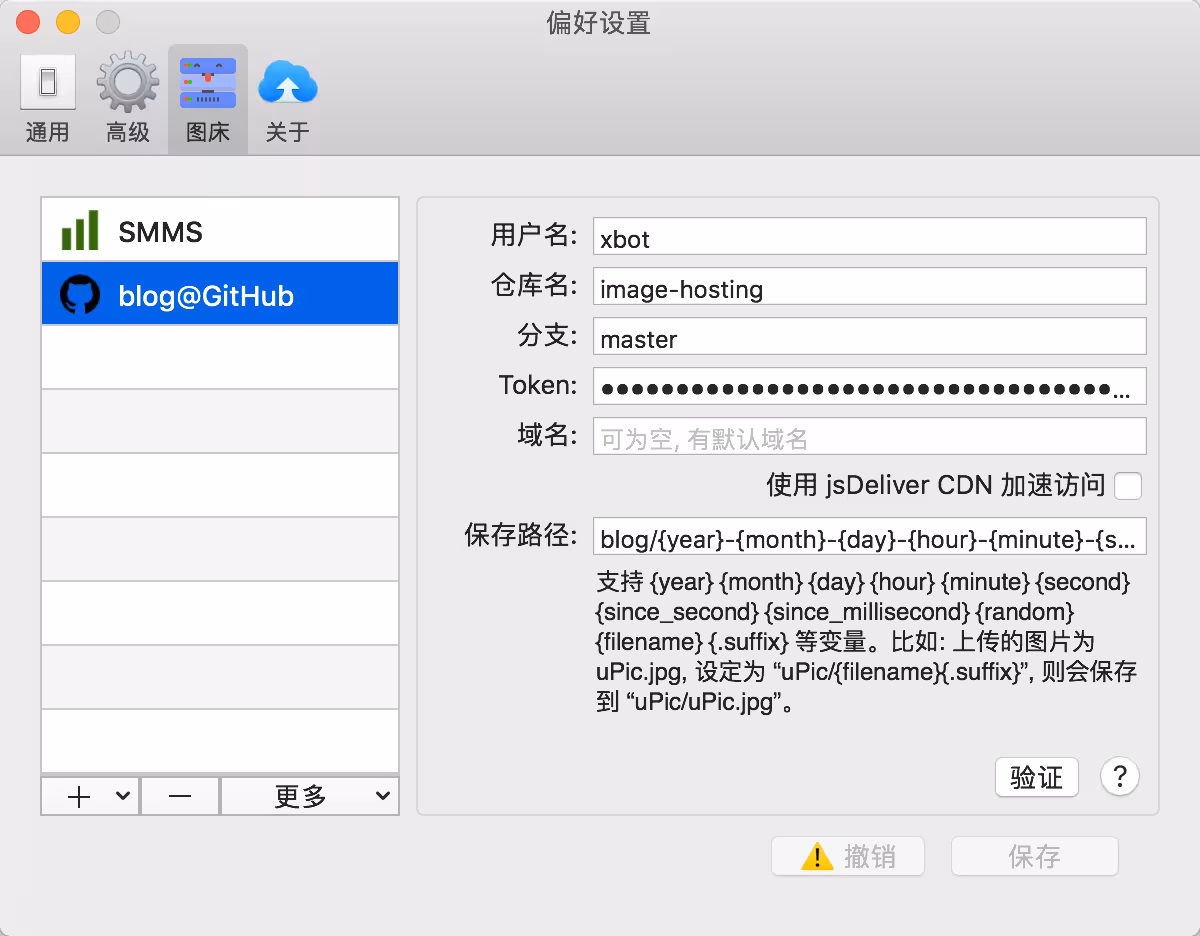Viewport: 1200px width, 936px height.
Task: Click into the masked Token field
Action: 869,387
